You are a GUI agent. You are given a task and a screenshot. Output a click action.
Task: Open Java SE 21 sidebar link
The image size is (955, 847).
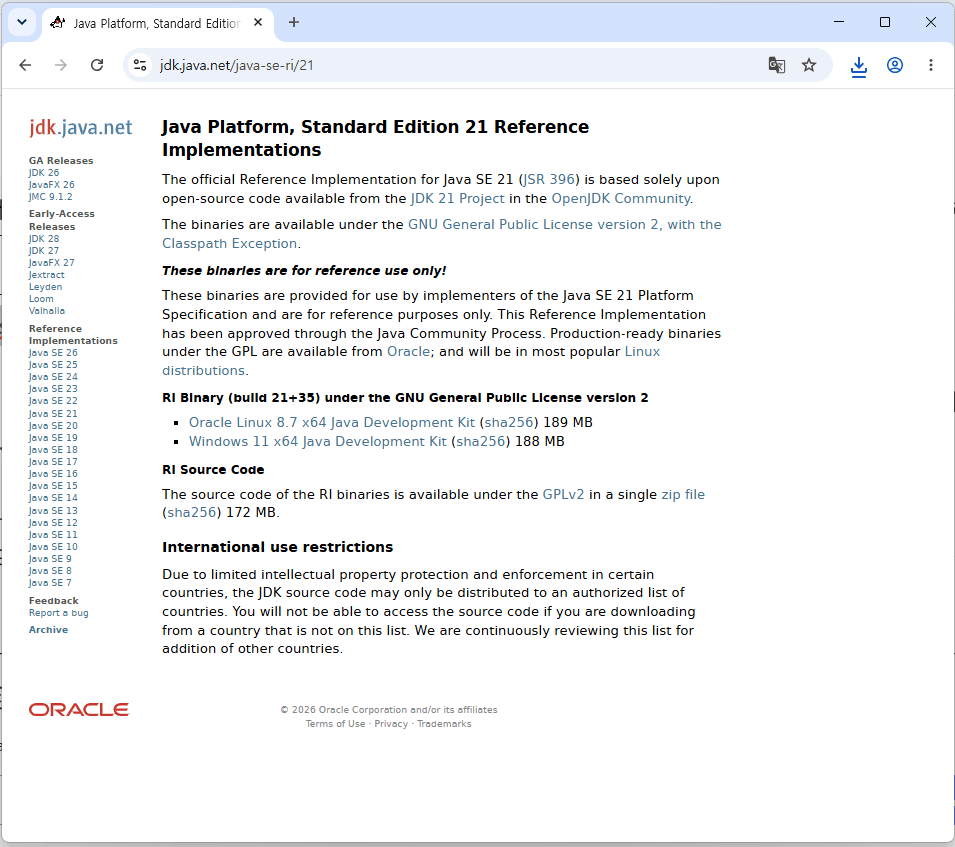(53, 413)
